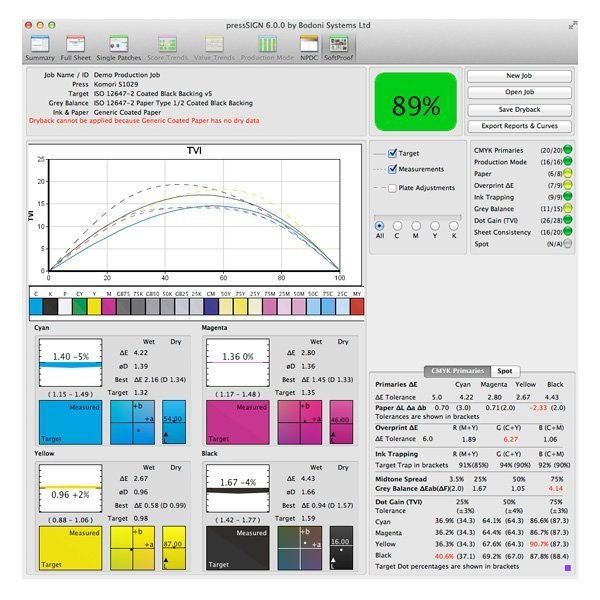This screenshot has width=600, height=600.
Task: Click the 89% score indicator
Action: point(415,102)
